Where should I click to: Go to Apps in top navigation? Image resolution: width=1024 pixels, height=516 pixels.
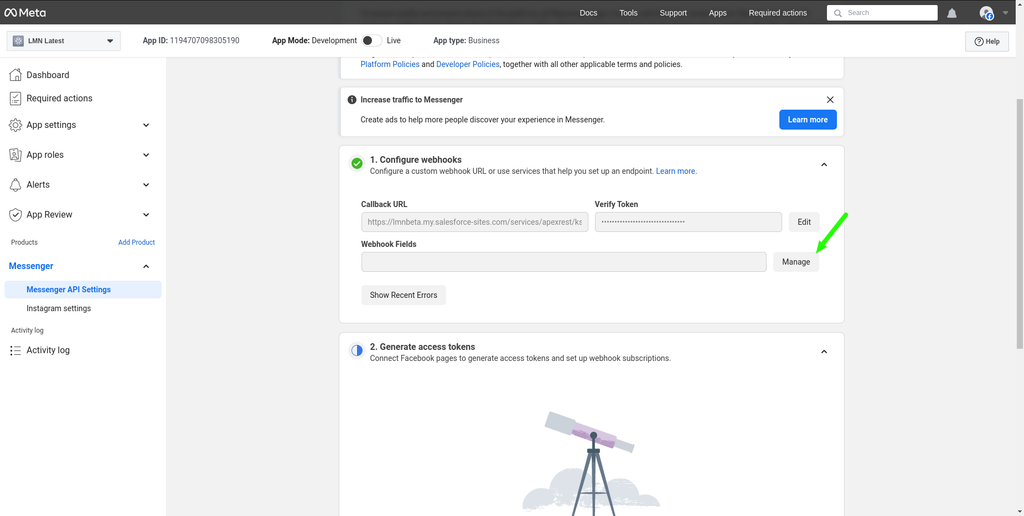[718, 13]
